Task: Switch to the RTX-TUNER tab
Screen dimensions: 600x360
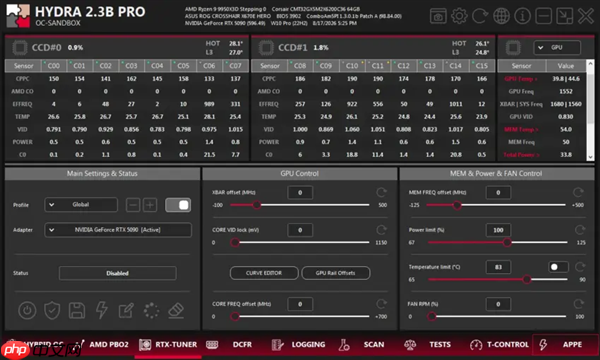Action: 168,344
